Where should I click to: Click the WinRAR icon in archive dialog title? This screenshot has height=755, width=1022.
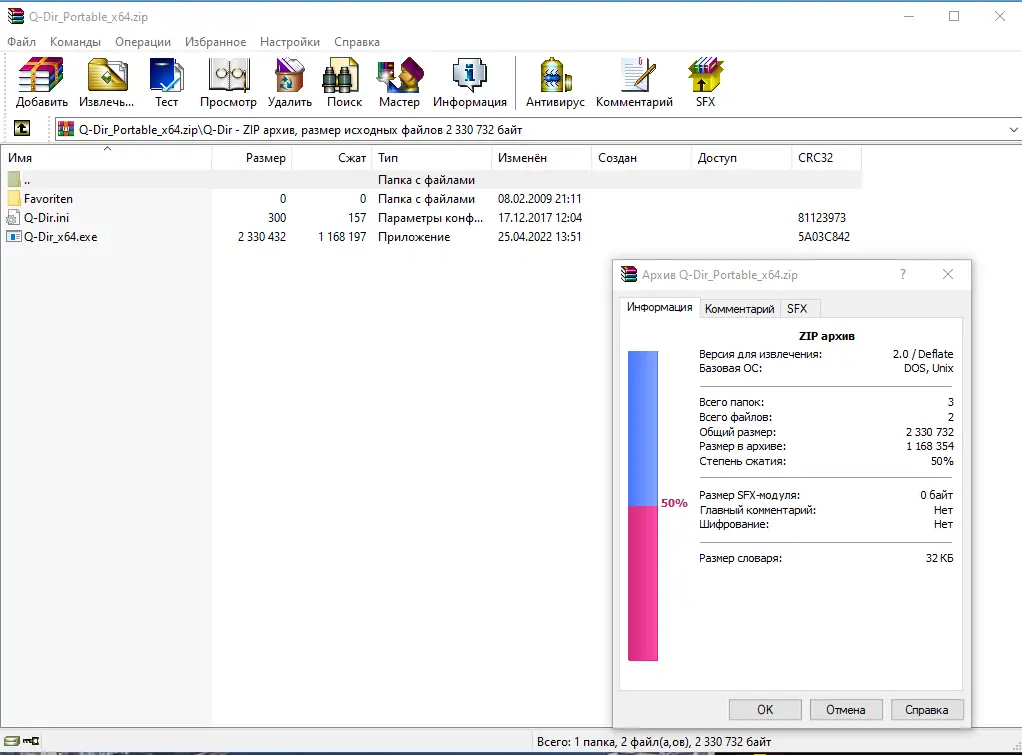629,274
